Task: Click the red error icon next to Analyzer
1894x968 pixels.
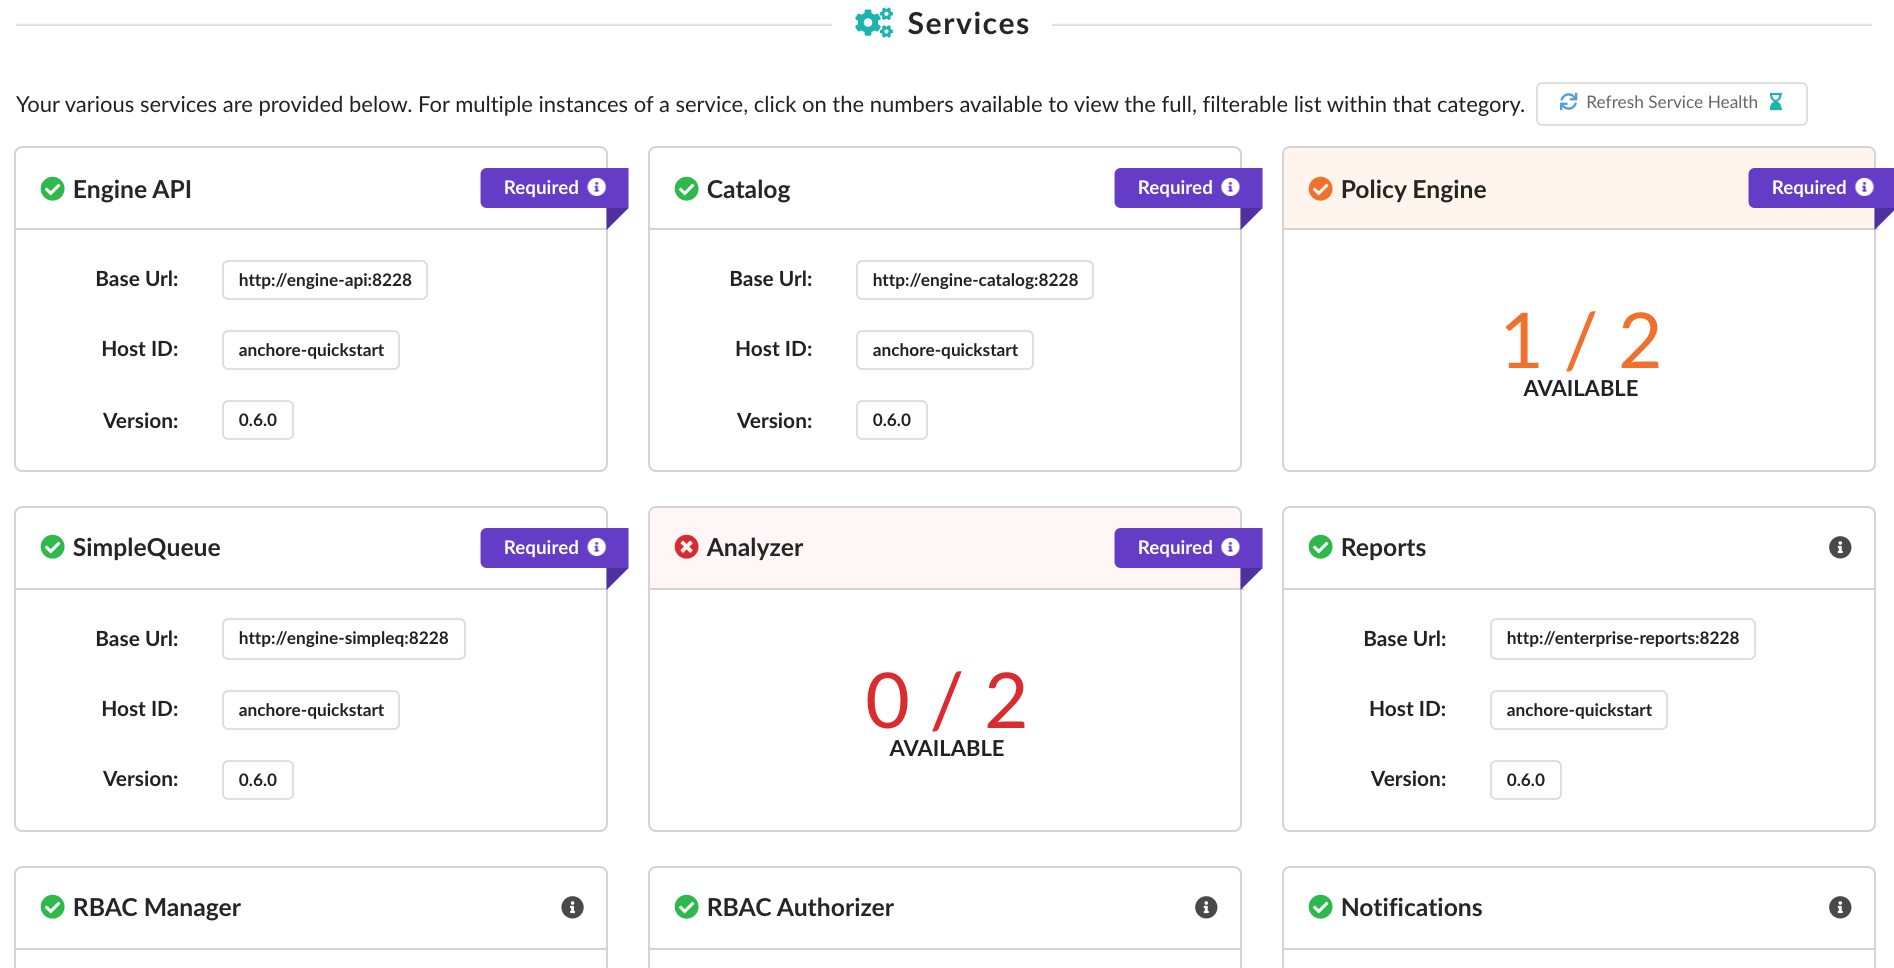Action: point(686,547)
